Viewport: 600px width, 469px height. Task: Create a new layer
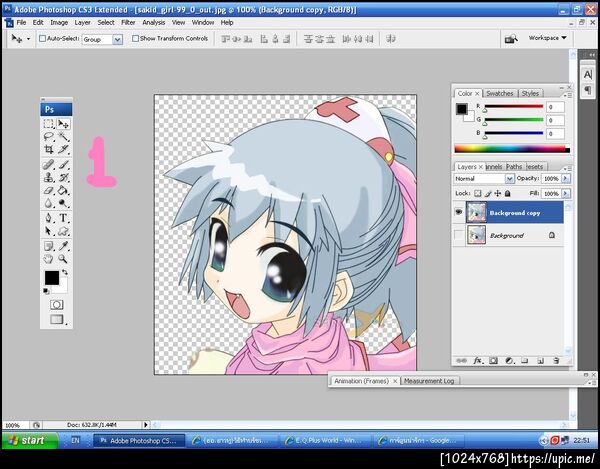(540, 360)
